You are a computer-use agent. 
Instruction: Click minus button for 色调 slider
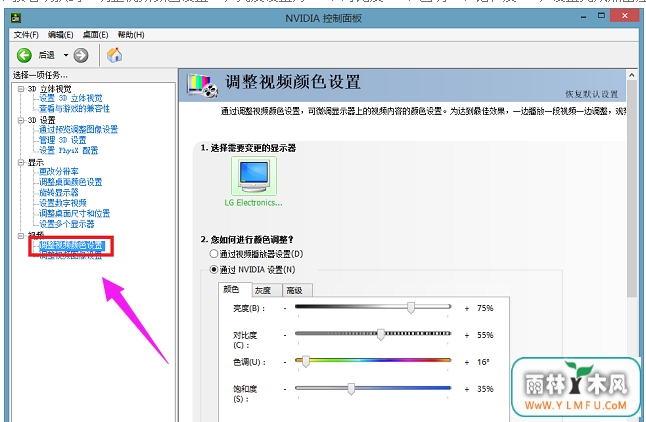(285, 362)
